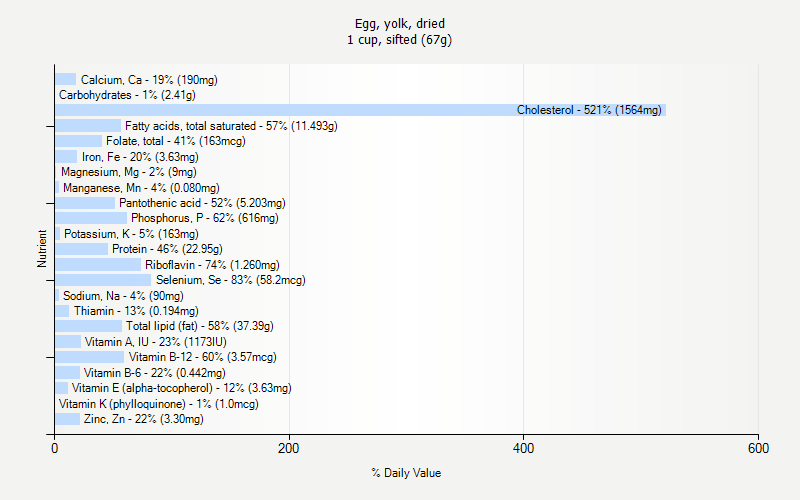Click the chart title 'Egg, yolk, dried'
The image size is (800, 500).
[400, 23]
